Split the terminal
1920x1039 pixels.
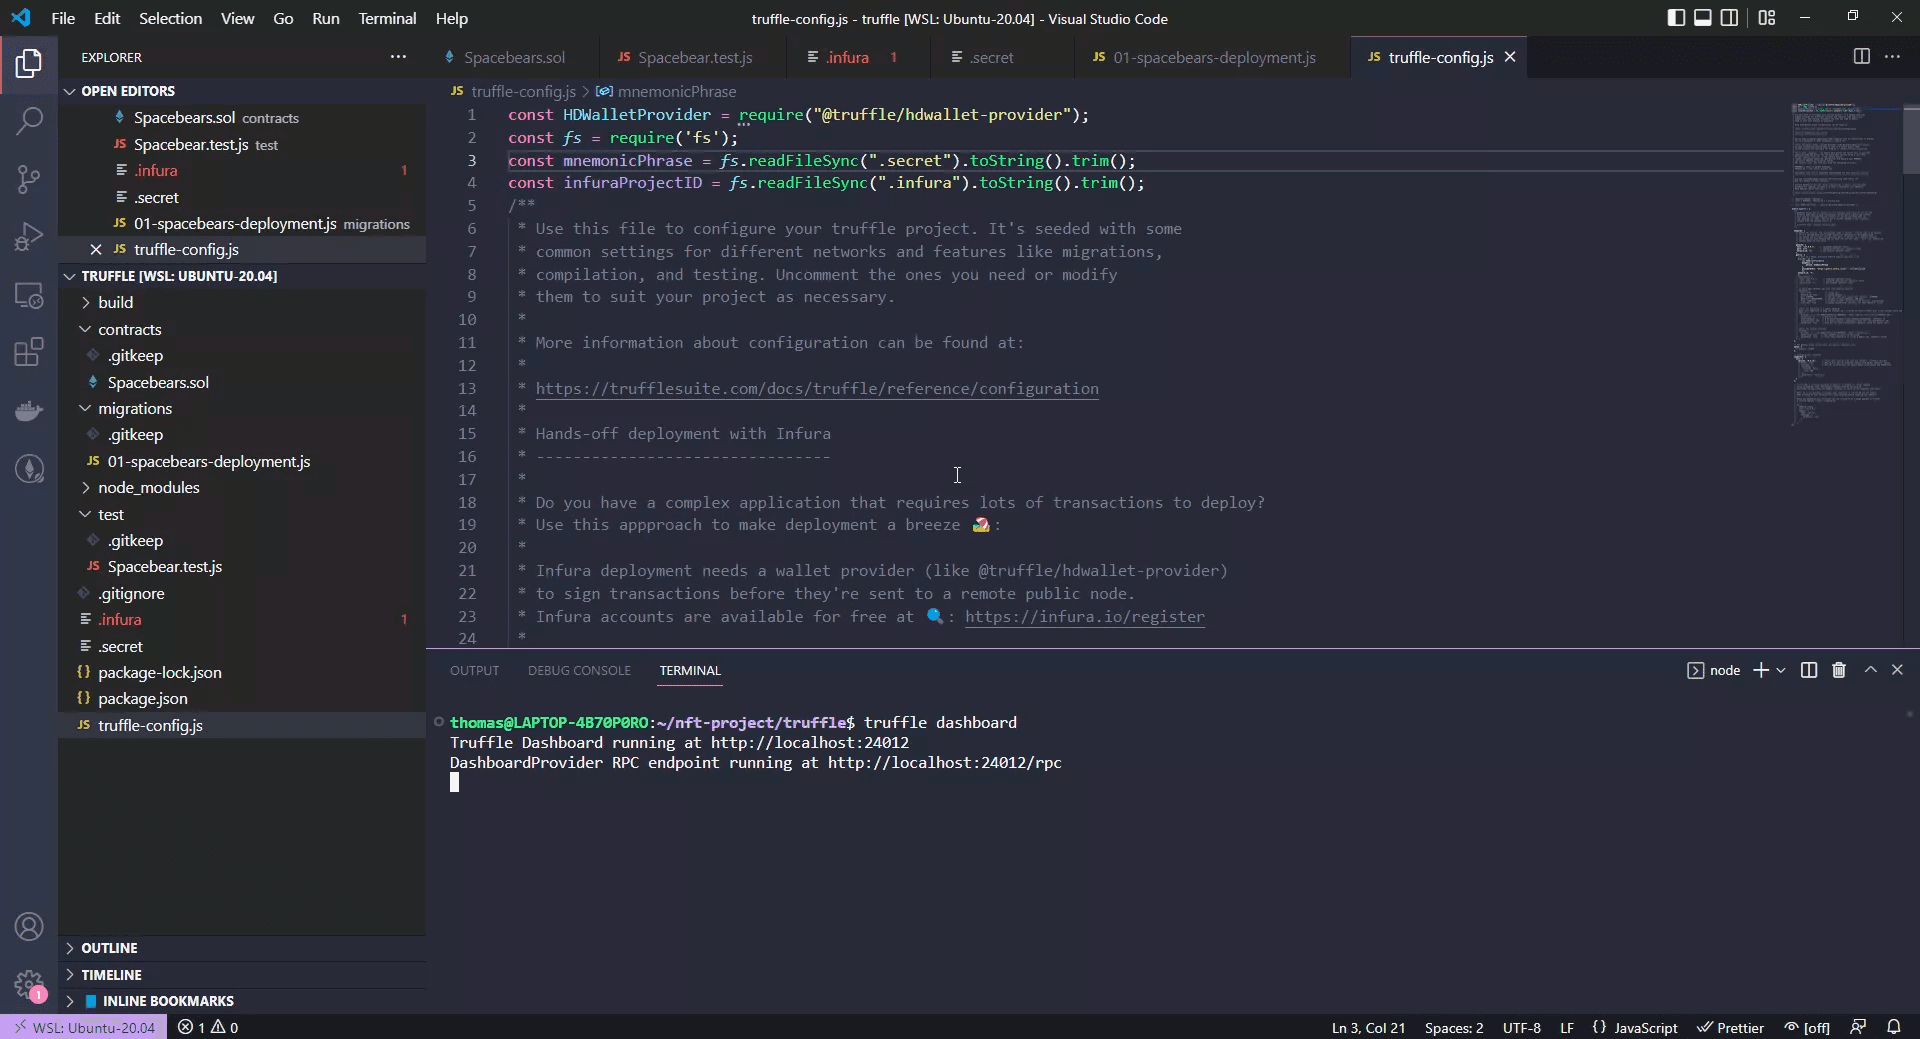[x=1809, y=670]
